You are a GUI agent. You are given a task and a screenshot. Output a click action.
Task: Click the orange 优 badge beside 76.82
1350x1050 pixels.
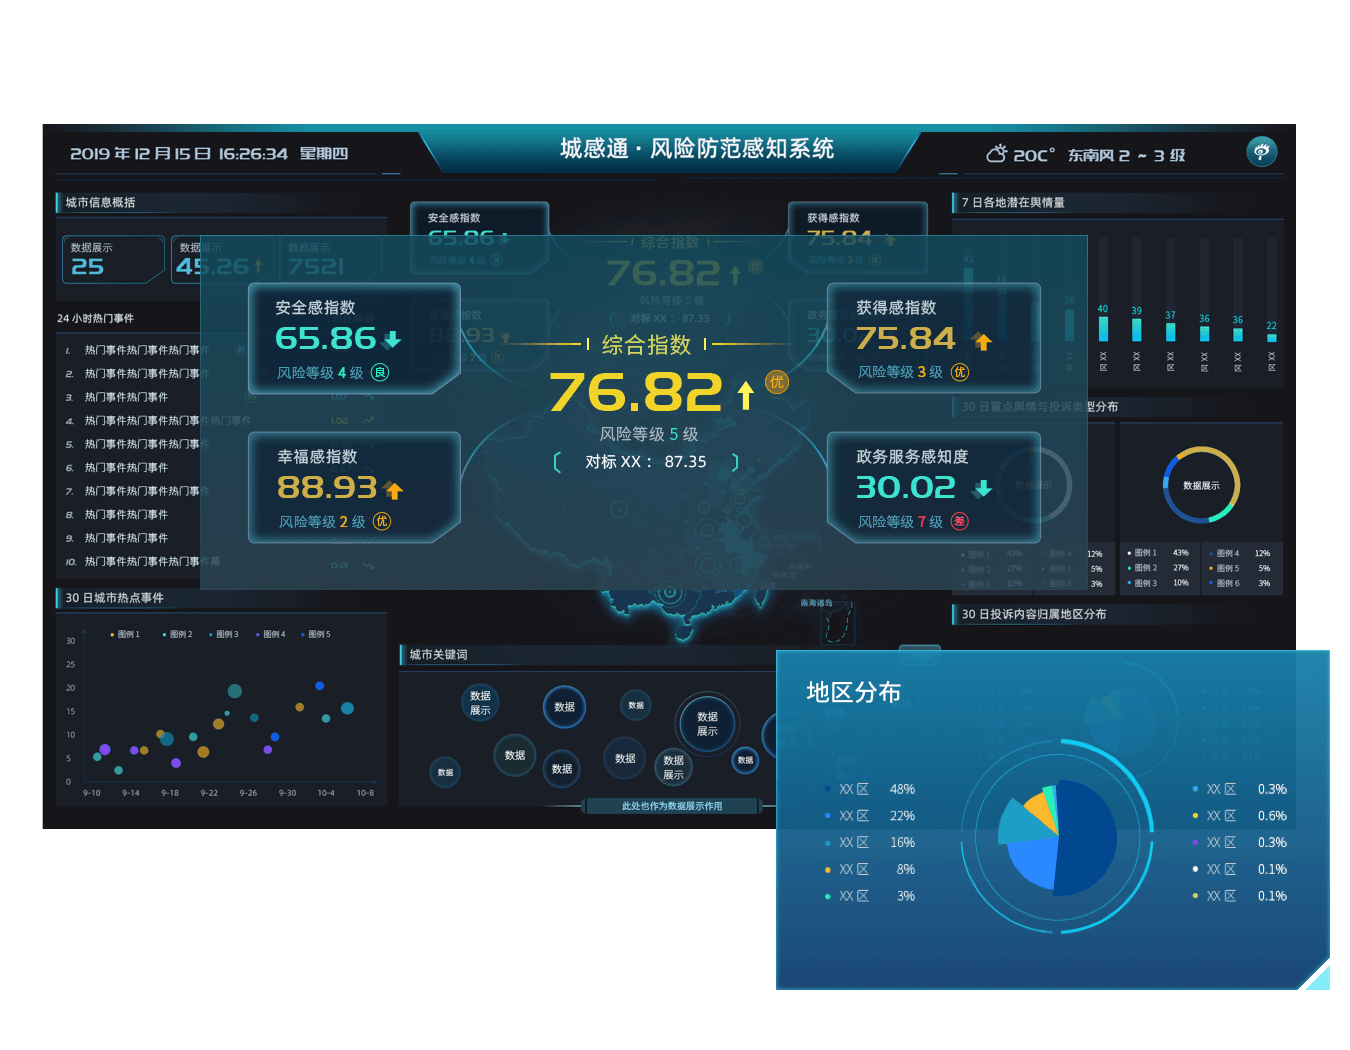tap(777, 382)
